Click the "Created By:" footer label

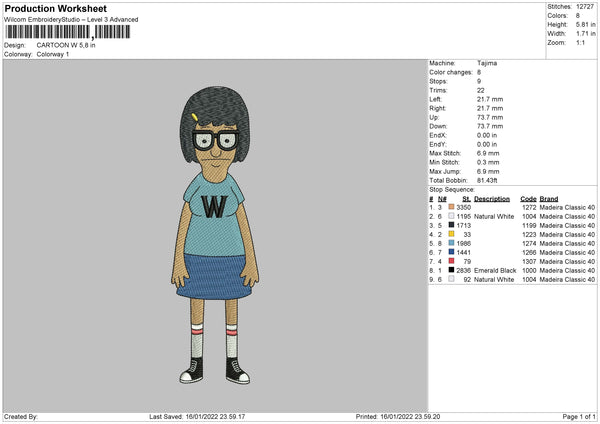(21, 416)
